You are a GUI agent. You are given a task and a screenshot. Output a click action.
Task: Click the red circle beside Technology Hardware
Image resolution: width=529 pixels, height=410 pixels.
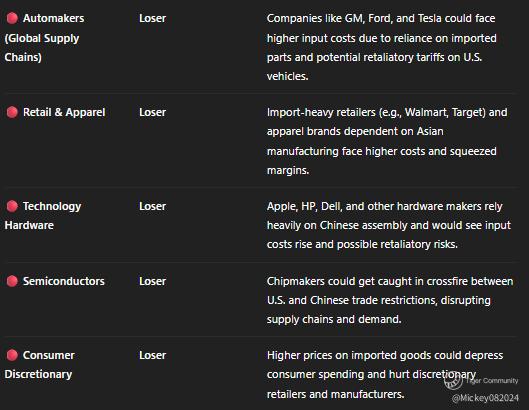[12, 206]
